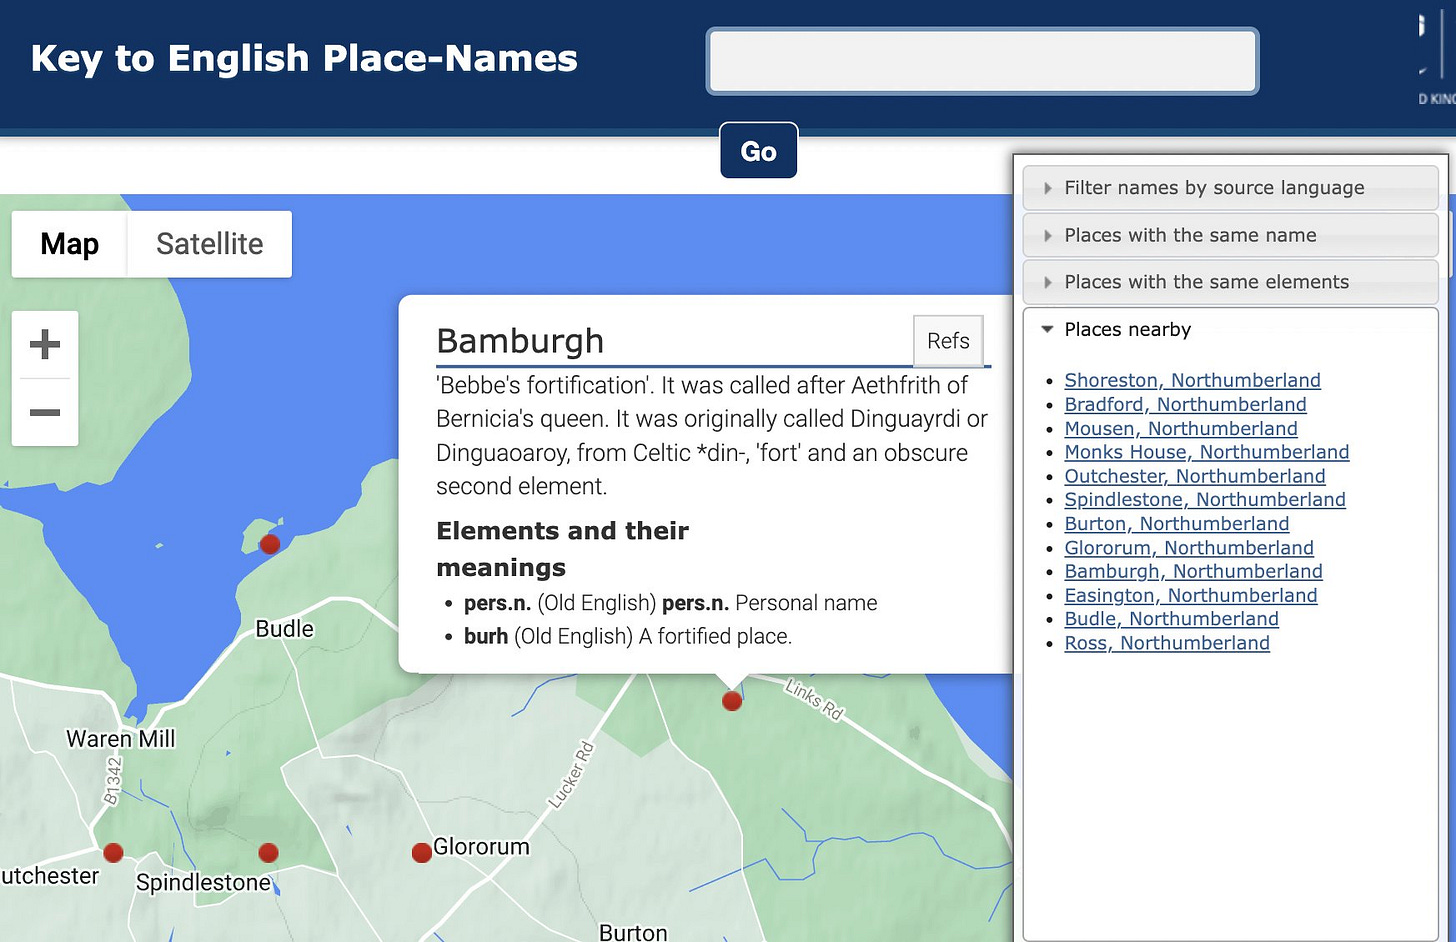Image resolution: width=1456 pixels, height=942 pixels.
Task: Click the place-name search input field
Action: 982,61
